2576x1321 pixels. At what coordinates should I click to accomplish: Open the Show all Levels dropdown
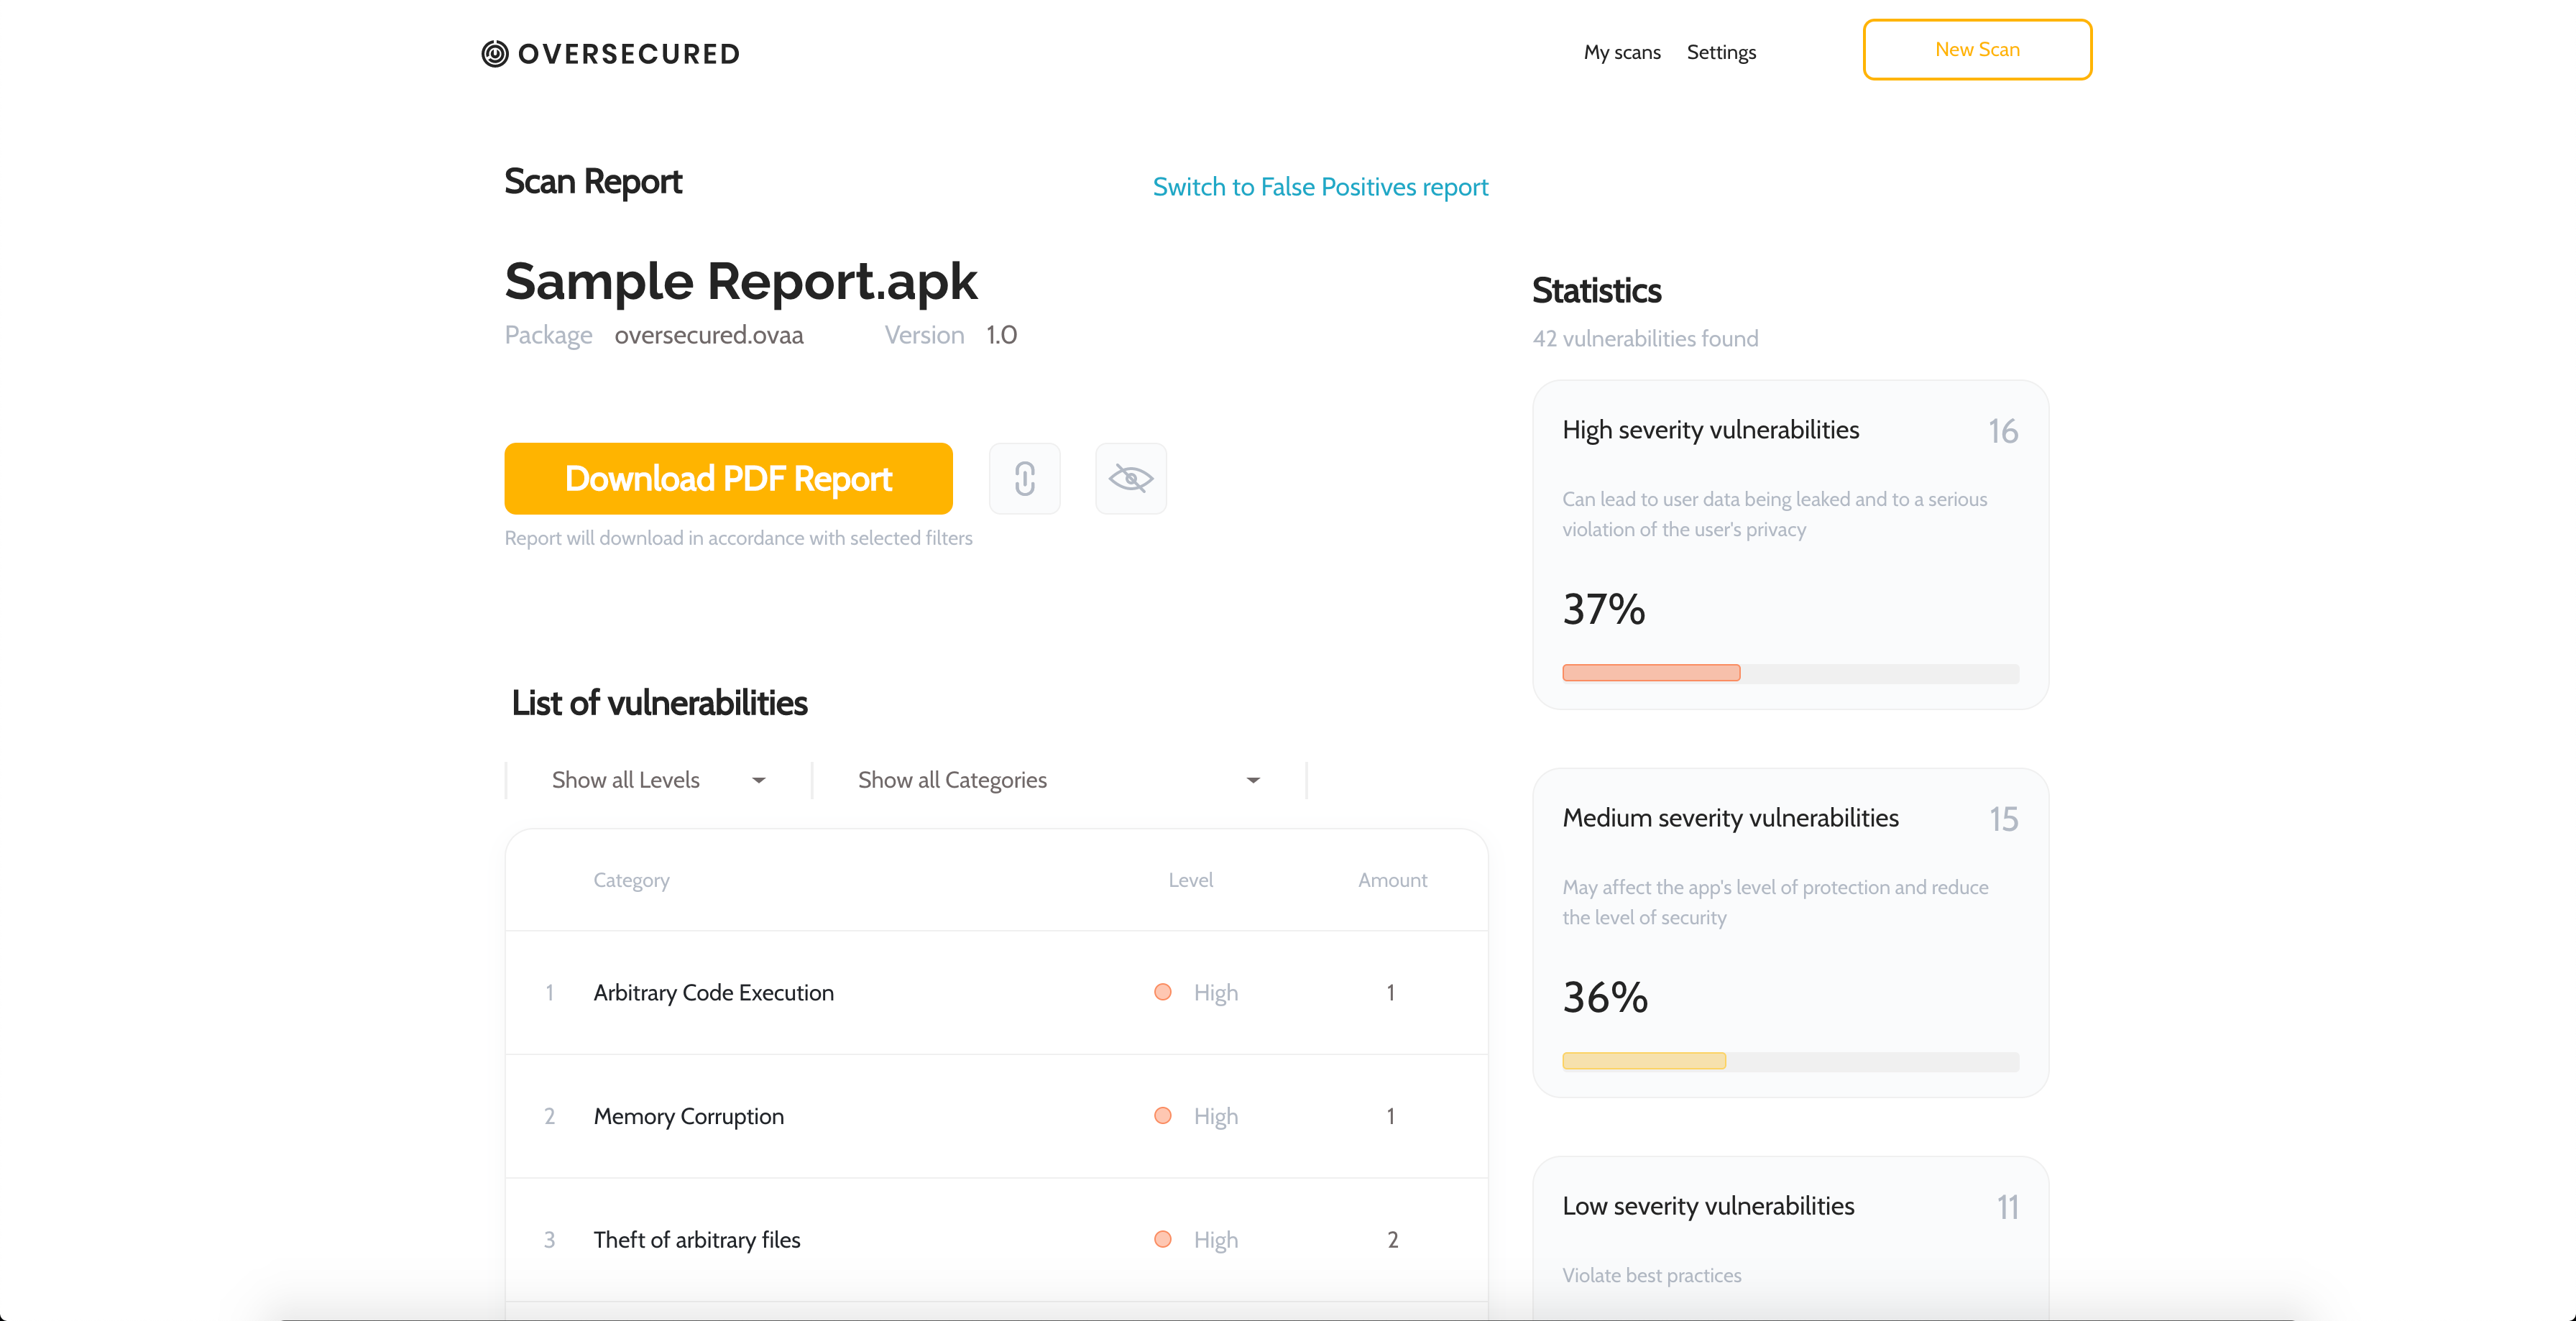pos(658,780)
